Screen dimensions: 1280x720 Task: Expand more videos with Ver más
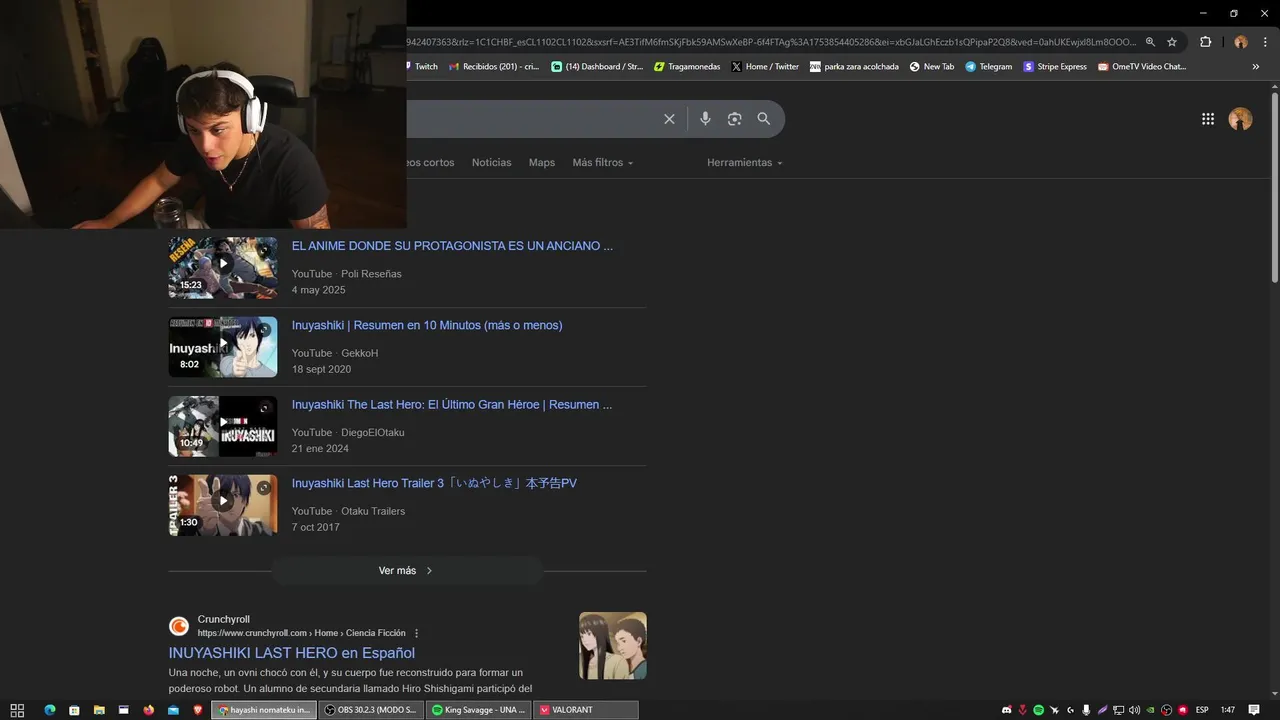click(x=407, y=570)
